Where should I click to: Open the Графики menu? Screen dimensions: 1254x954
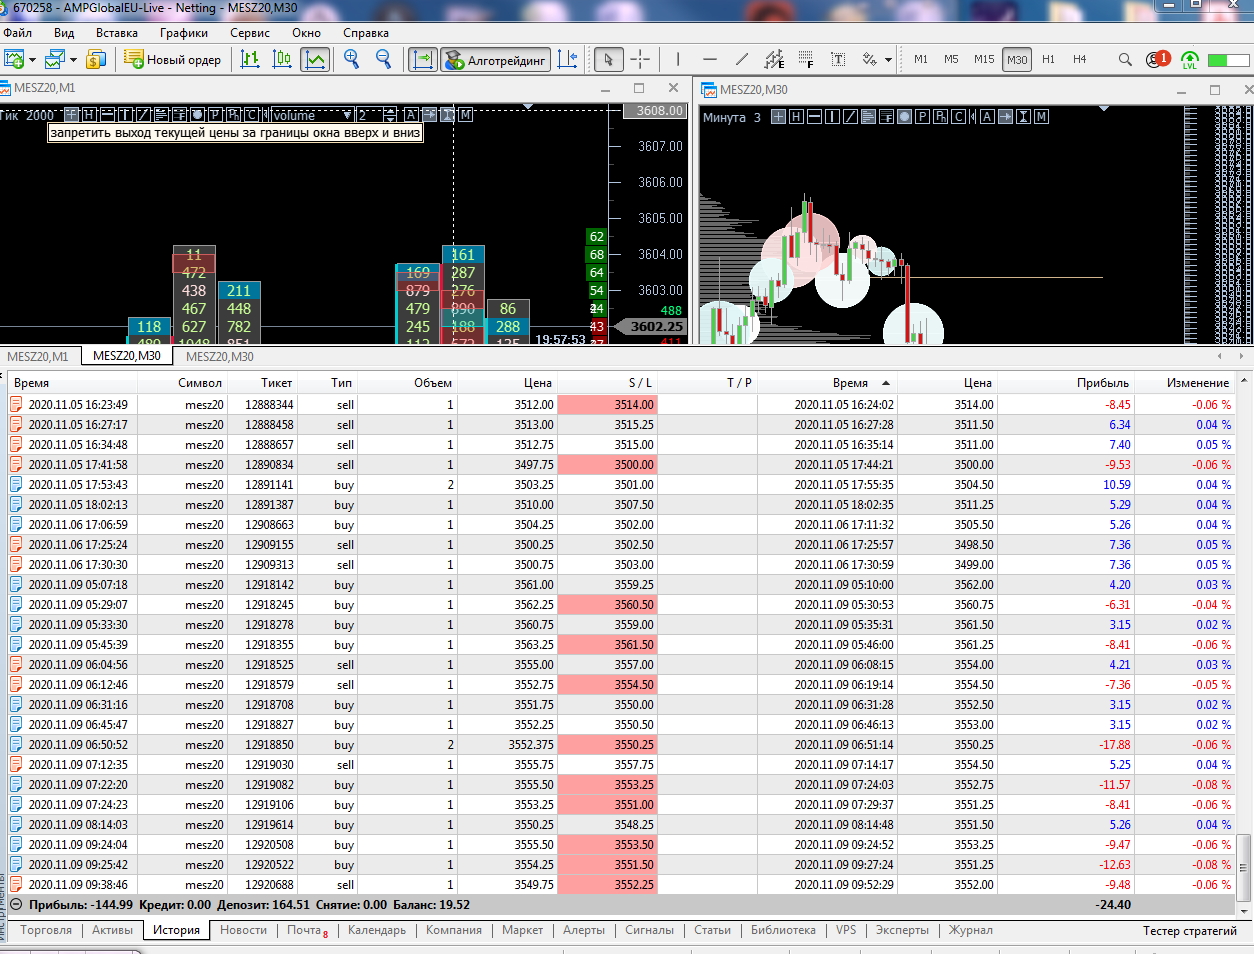click(x=184, y=33)
